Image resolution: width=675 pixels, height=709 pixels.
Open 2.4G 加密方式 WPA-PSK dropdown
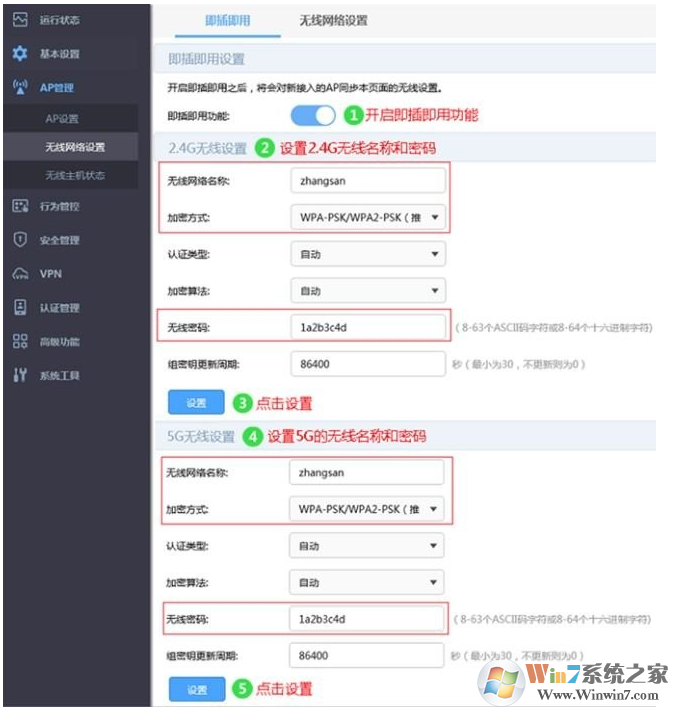pyautogui.click(x=368, y=217)
